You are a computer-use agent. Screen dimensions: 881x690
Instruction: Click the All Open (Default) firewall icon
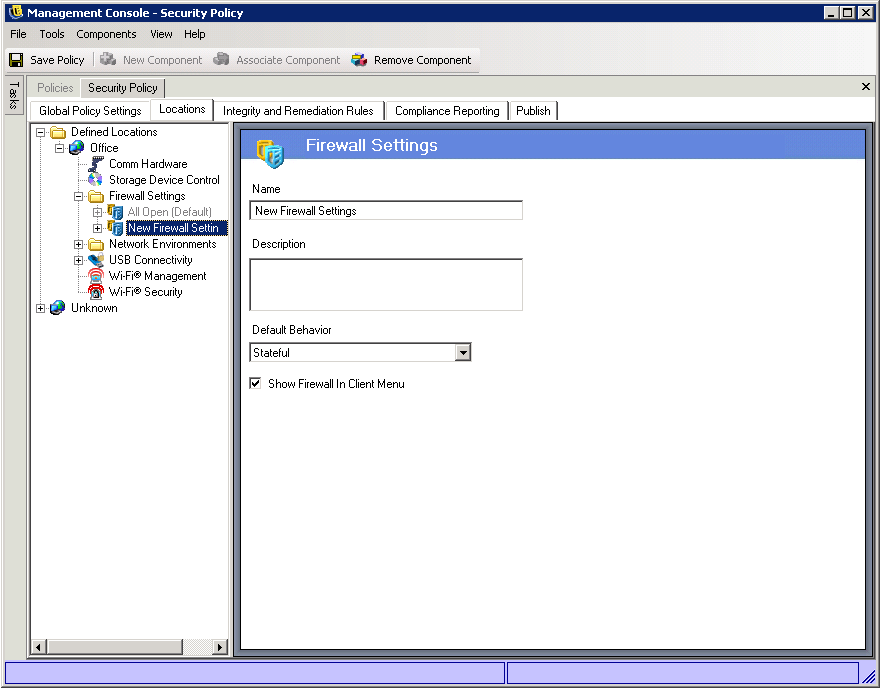(115, 212)
